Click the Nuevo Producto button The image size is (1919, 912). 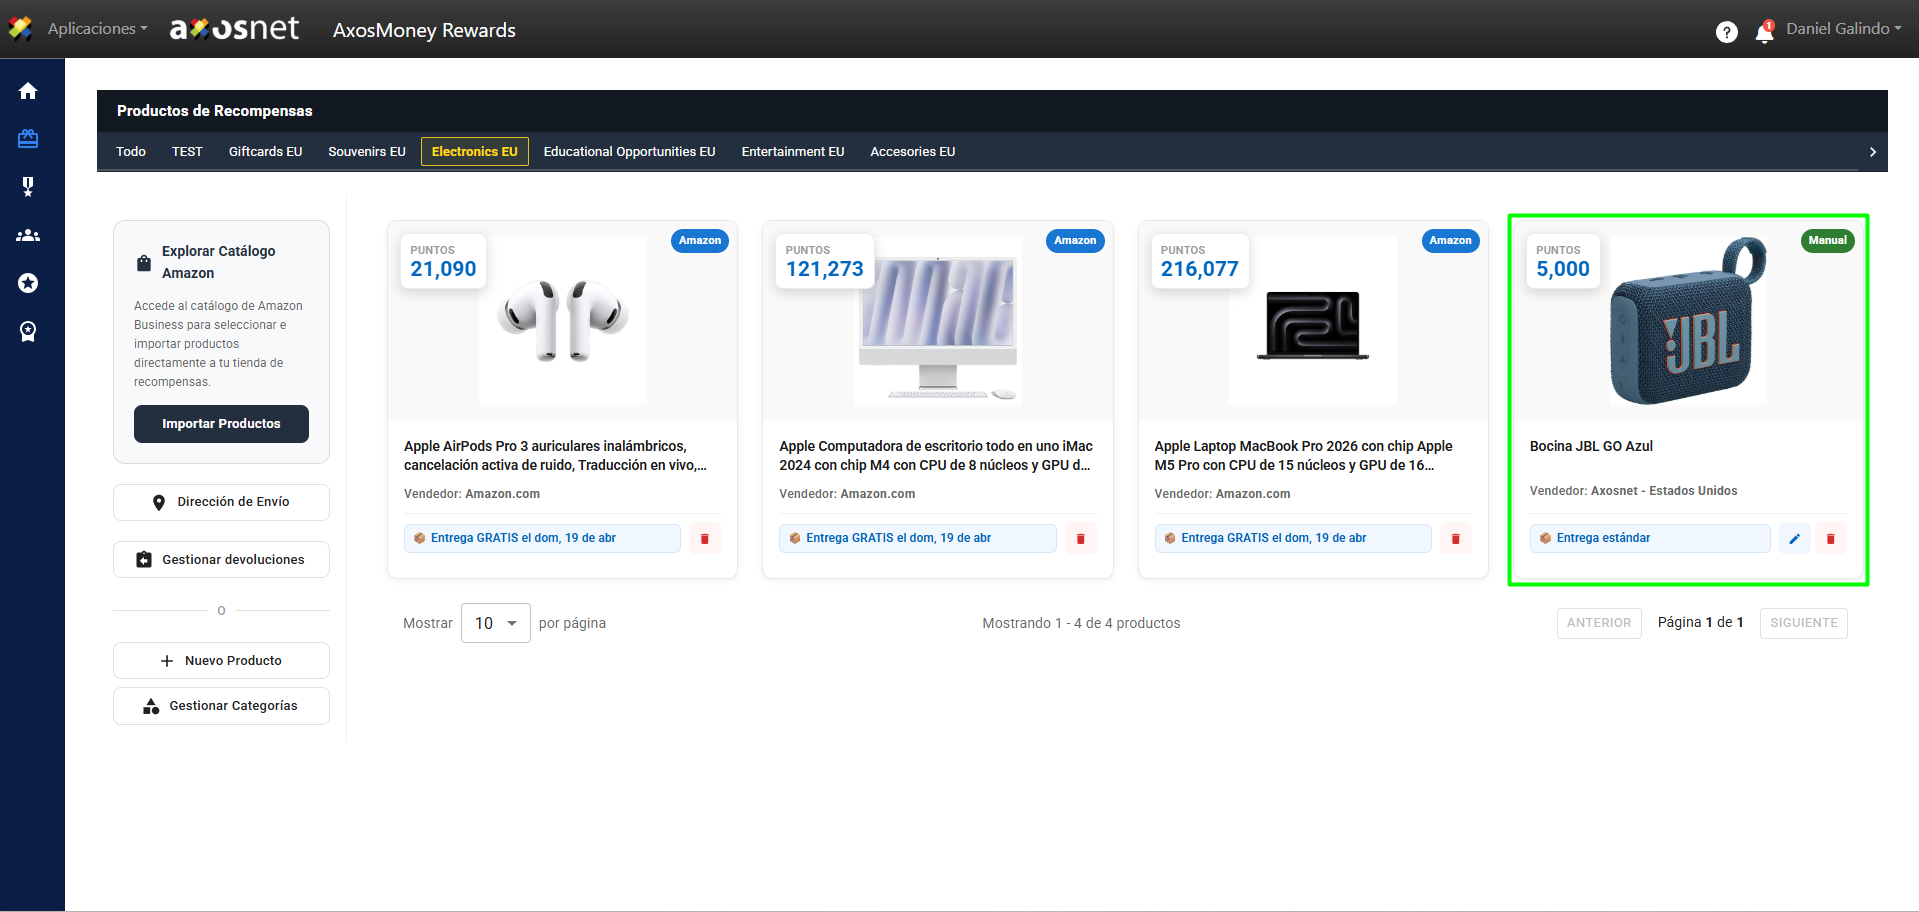(221, 661)
